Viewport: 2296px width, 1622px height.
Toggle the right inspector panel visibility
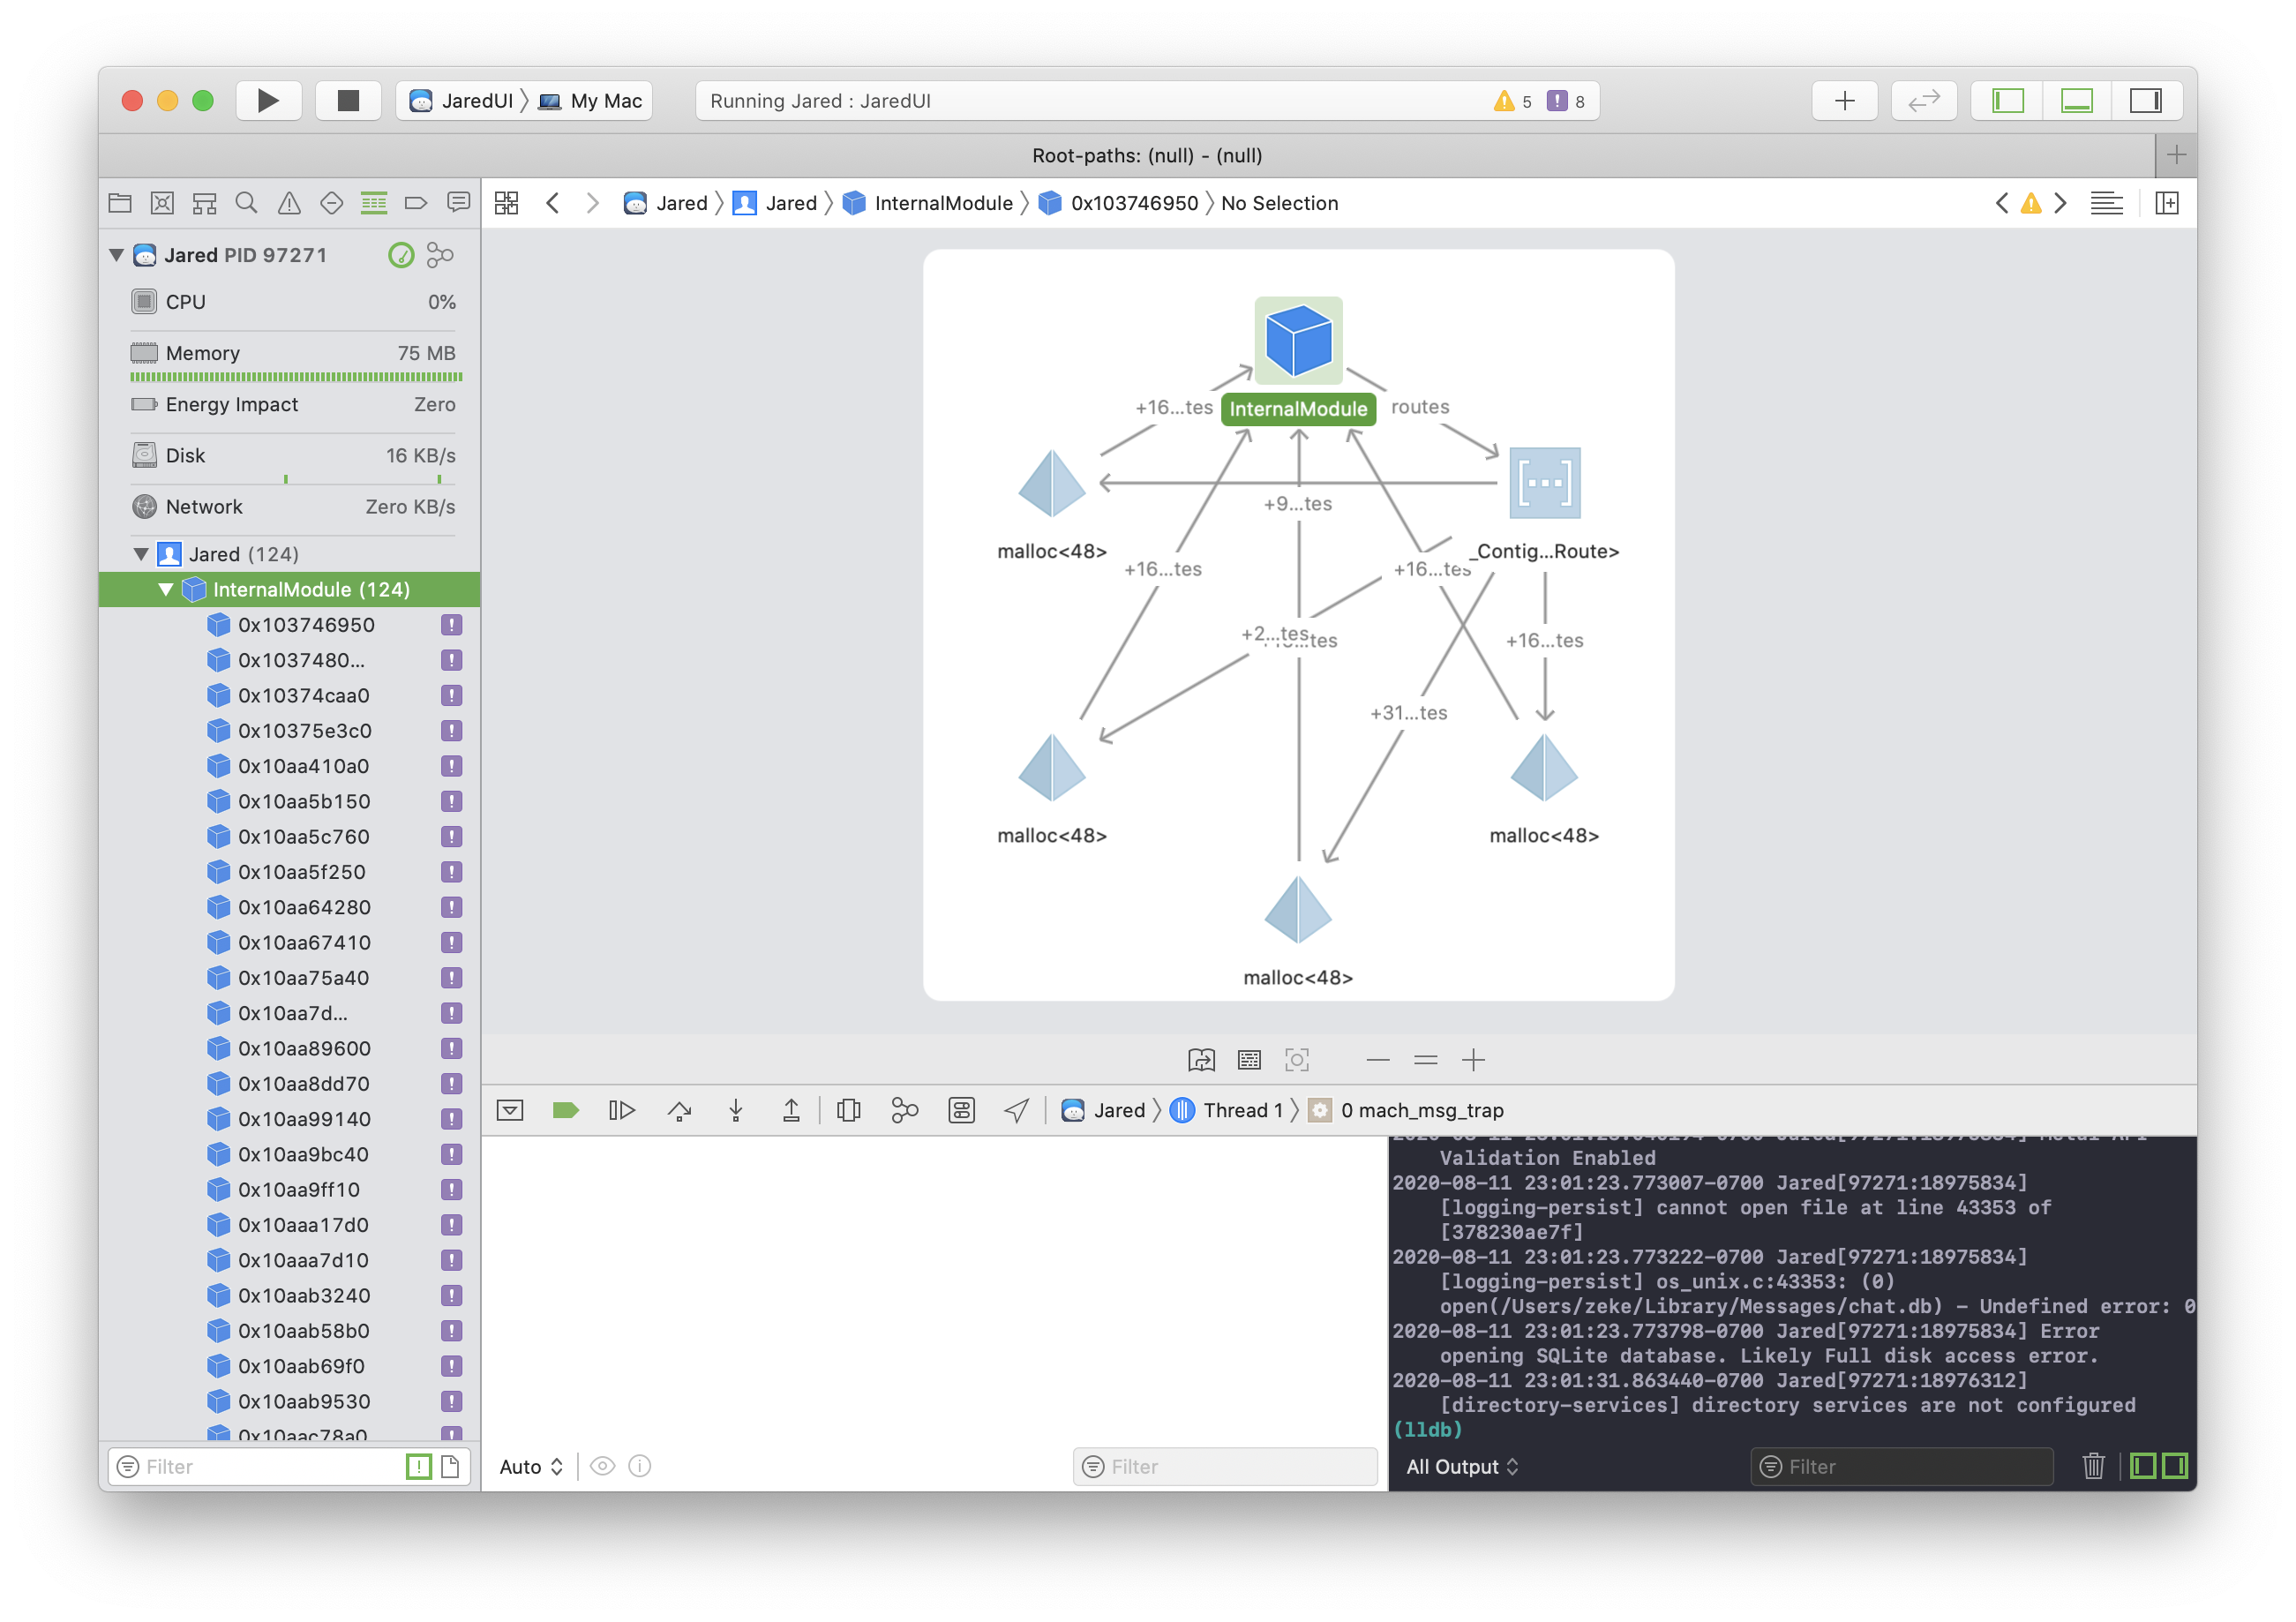click(2145, 101)
